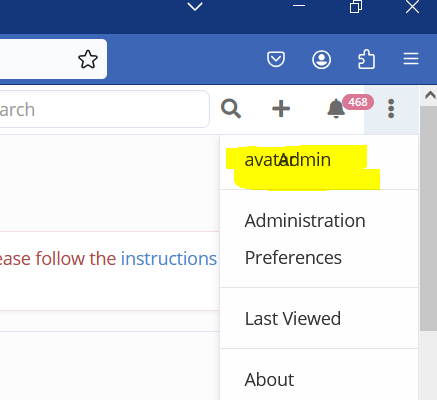Open the plus quick create icon
Screen dimensions: 437x400
click(x=281, y=109)
